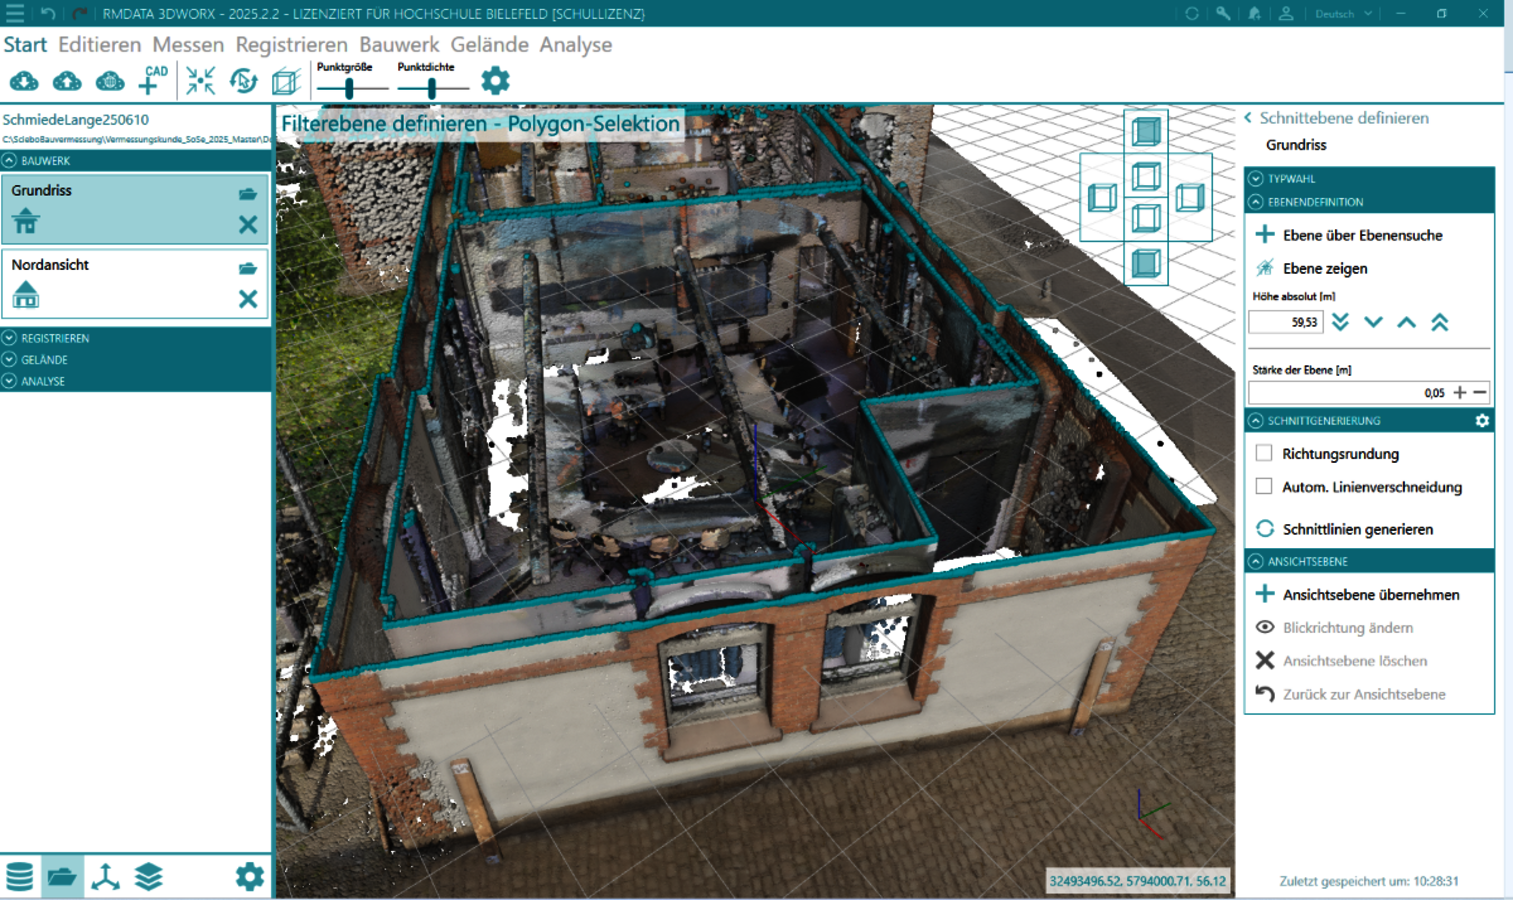This screenshot has width=1513, height=900.
Task: Expand the Registrieren section
Action: (55, 338)
